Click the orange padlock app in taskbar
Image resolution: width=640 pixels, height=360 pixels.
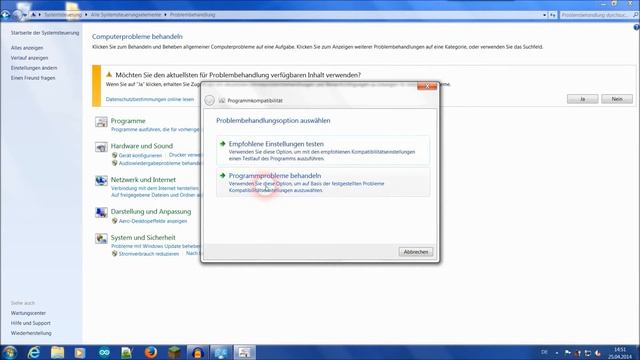(x=198, y=353)
